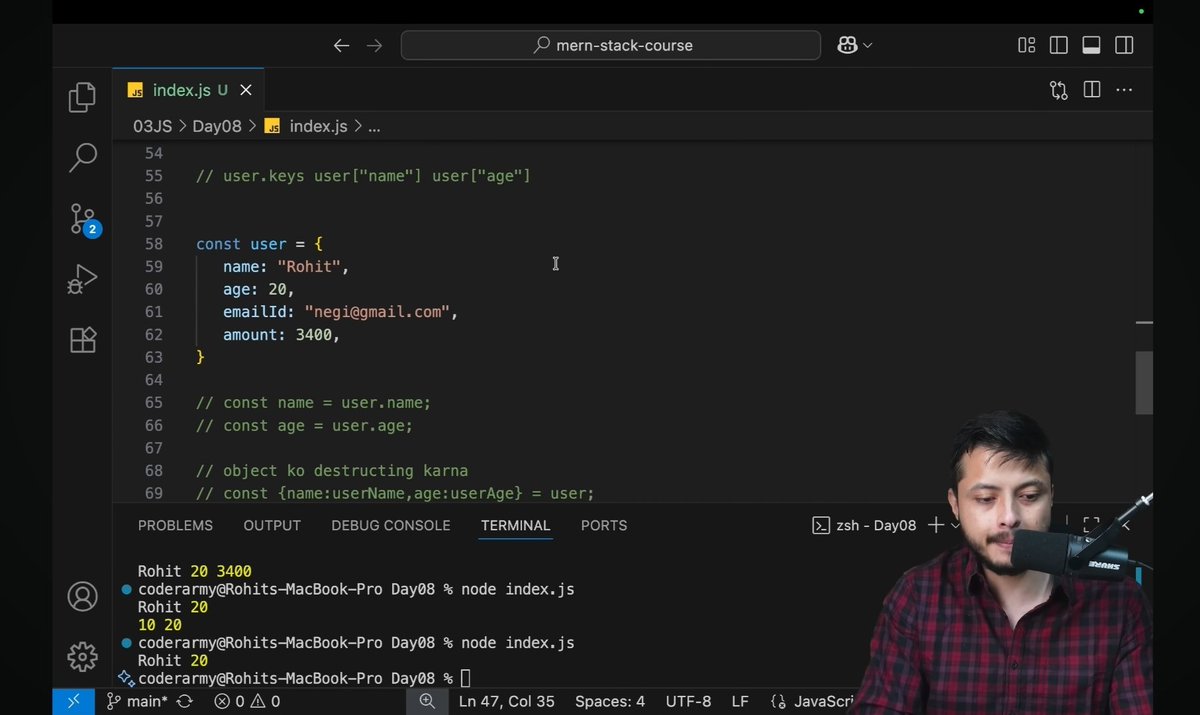This screenshot has height=715, width=1200.
Task: Open remote window indicator in status bar
Action: (x=73, y=702)
